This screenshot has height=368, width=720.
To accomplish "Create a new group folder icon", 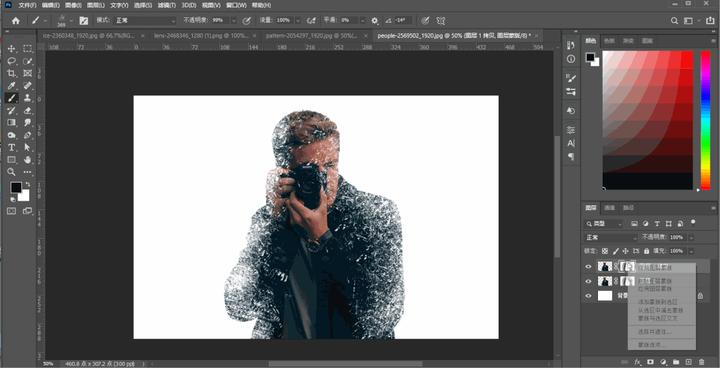I will click(676, 362).
